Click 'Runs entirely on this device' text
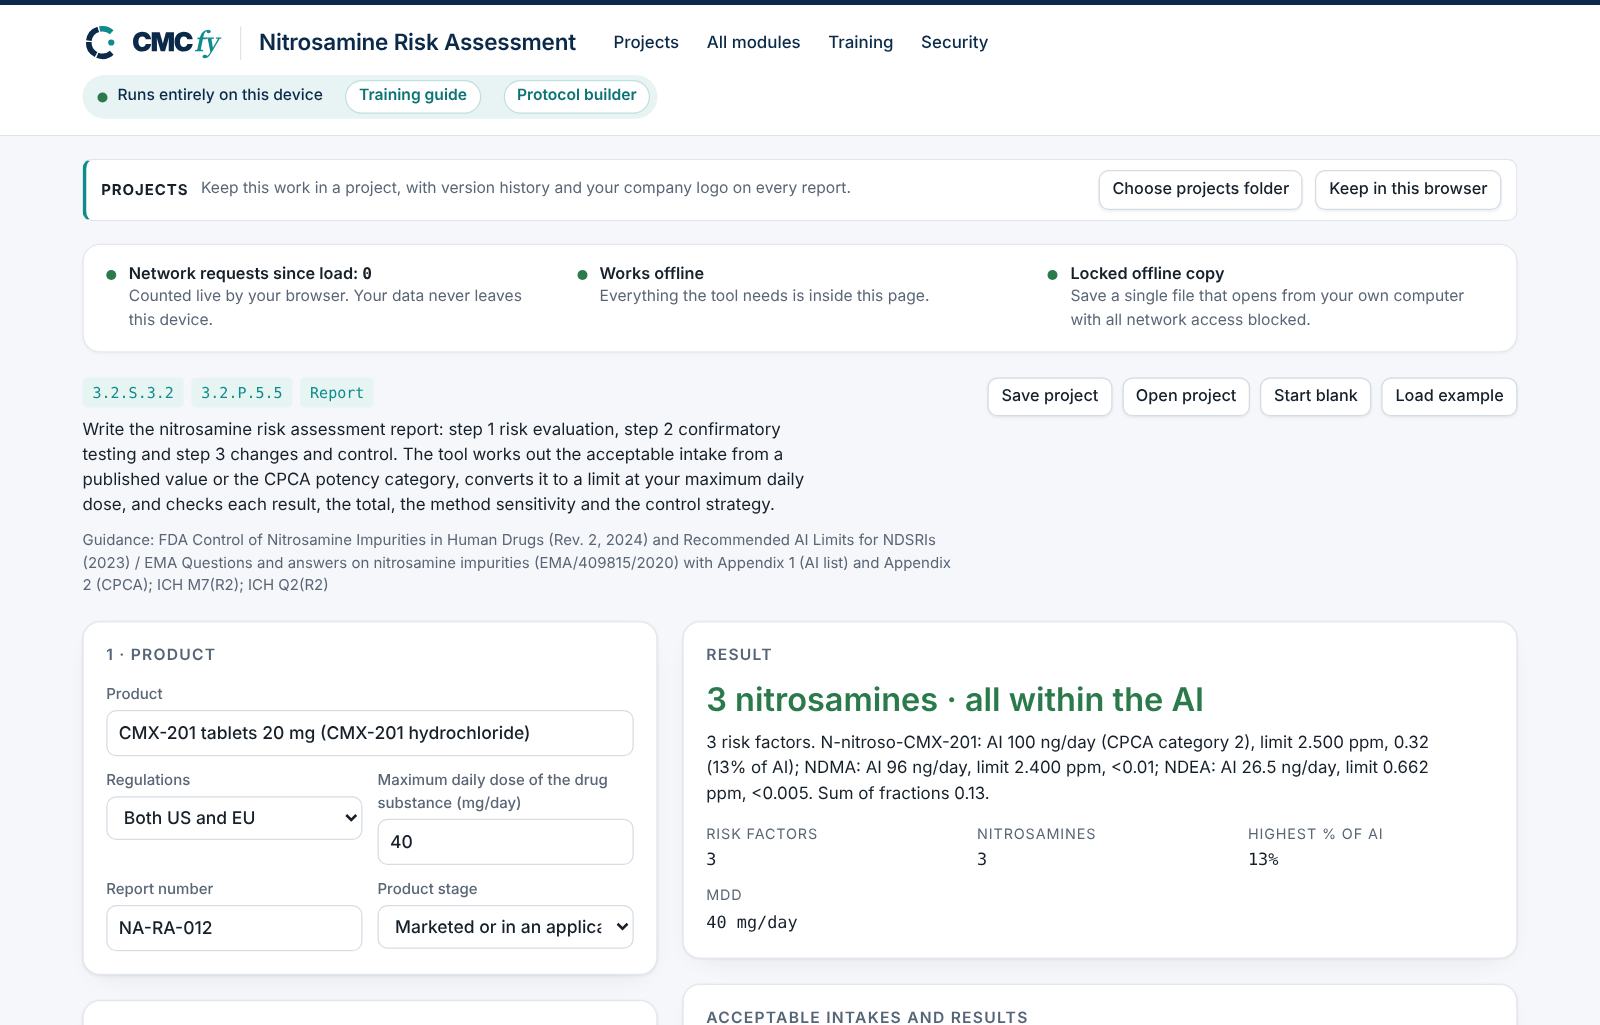This screenshot has height=1025, width=1600. pos(220,95)
